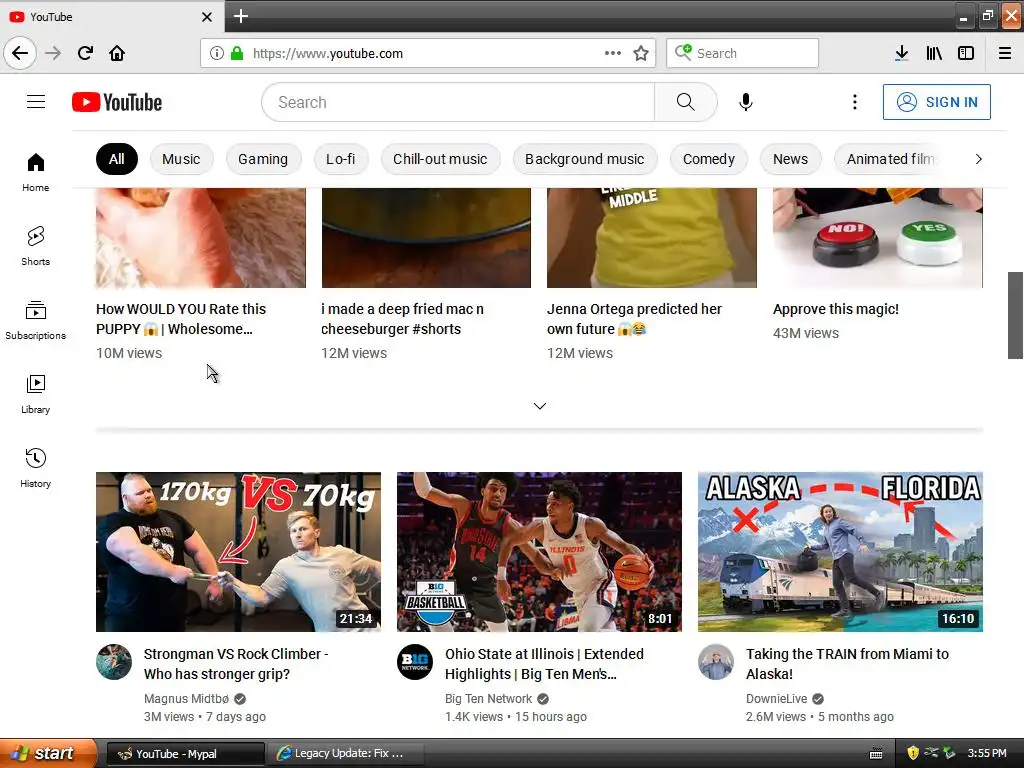Select the All filter chip

(117, 159)
